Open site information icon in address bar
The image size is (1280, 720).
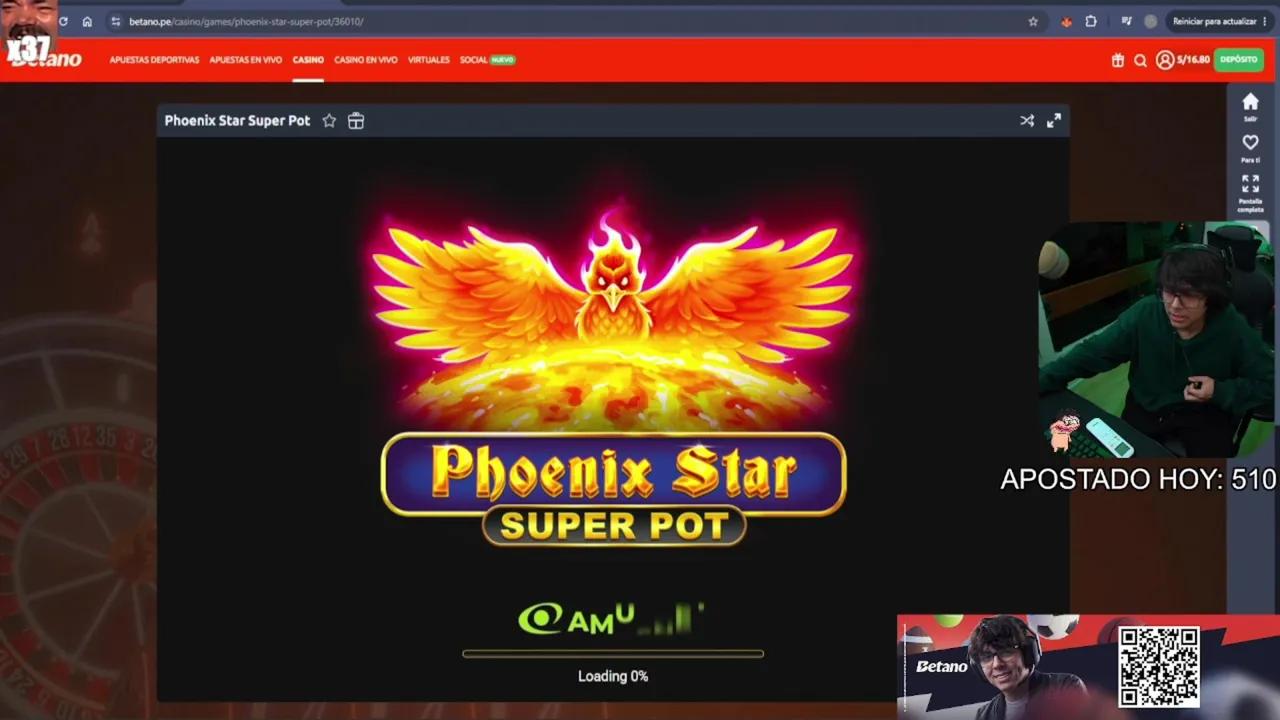pyautogui.click(x=116, y=21)
